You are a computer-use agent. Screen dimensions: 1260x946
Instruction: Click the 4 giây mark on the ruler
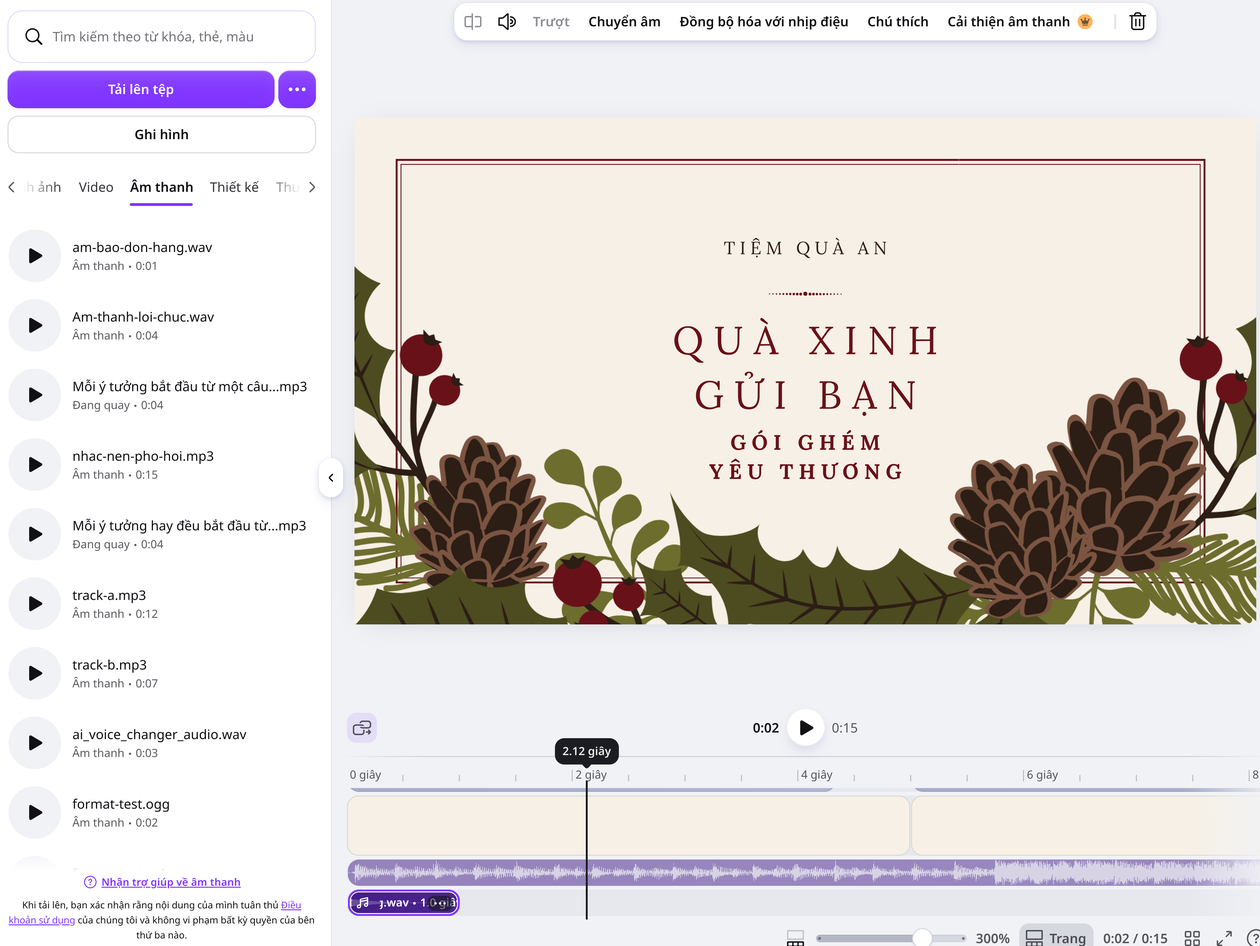pos(816,775)
